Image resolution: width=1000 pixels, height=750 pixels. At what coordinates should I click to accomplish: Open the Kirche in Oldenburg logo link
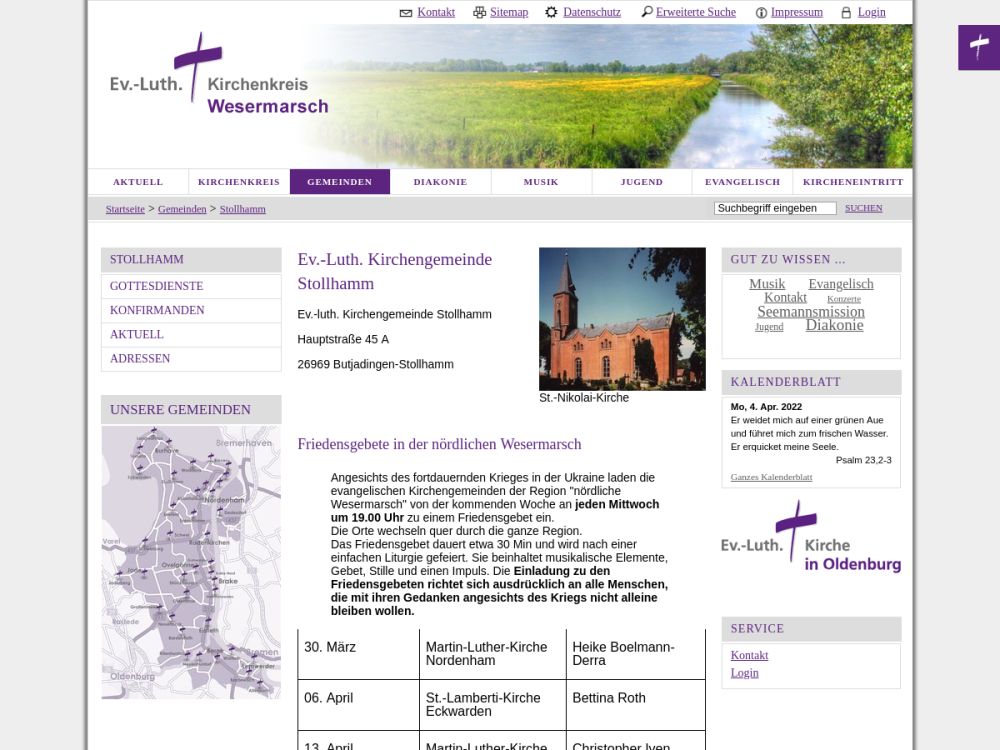(x=810, y=539)
